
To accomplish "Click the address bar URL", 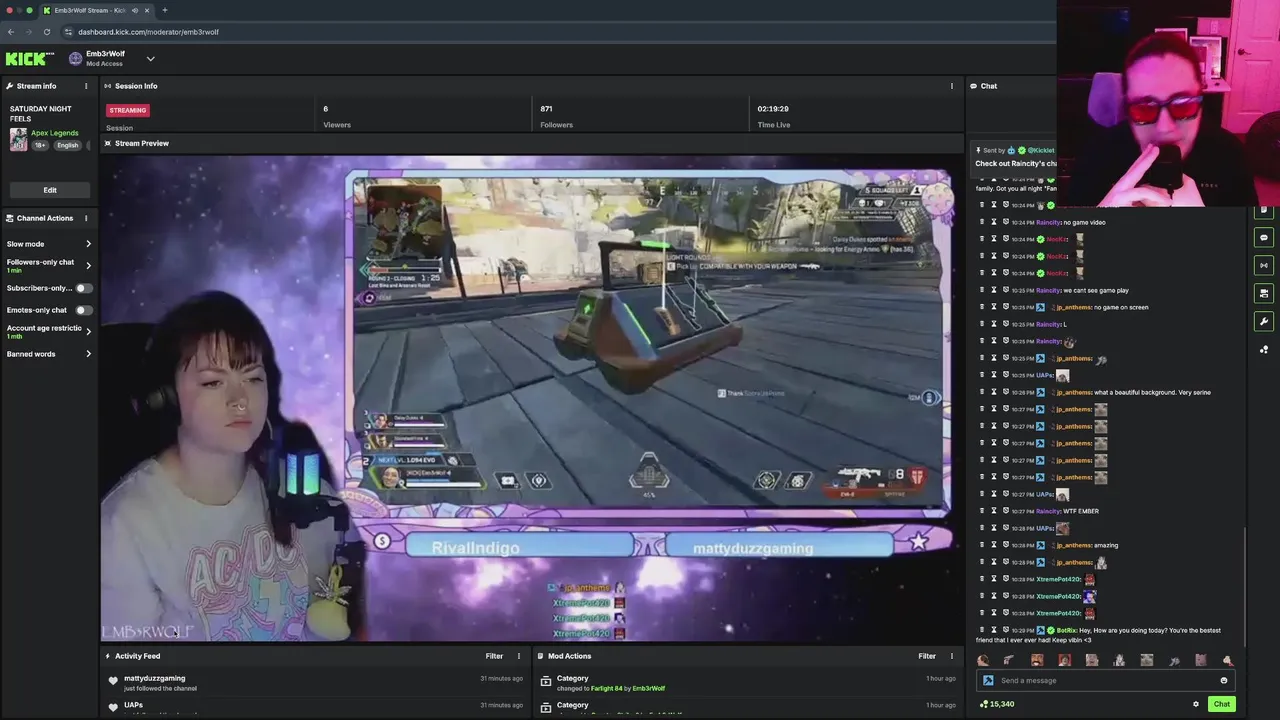I will coord(148,32).
